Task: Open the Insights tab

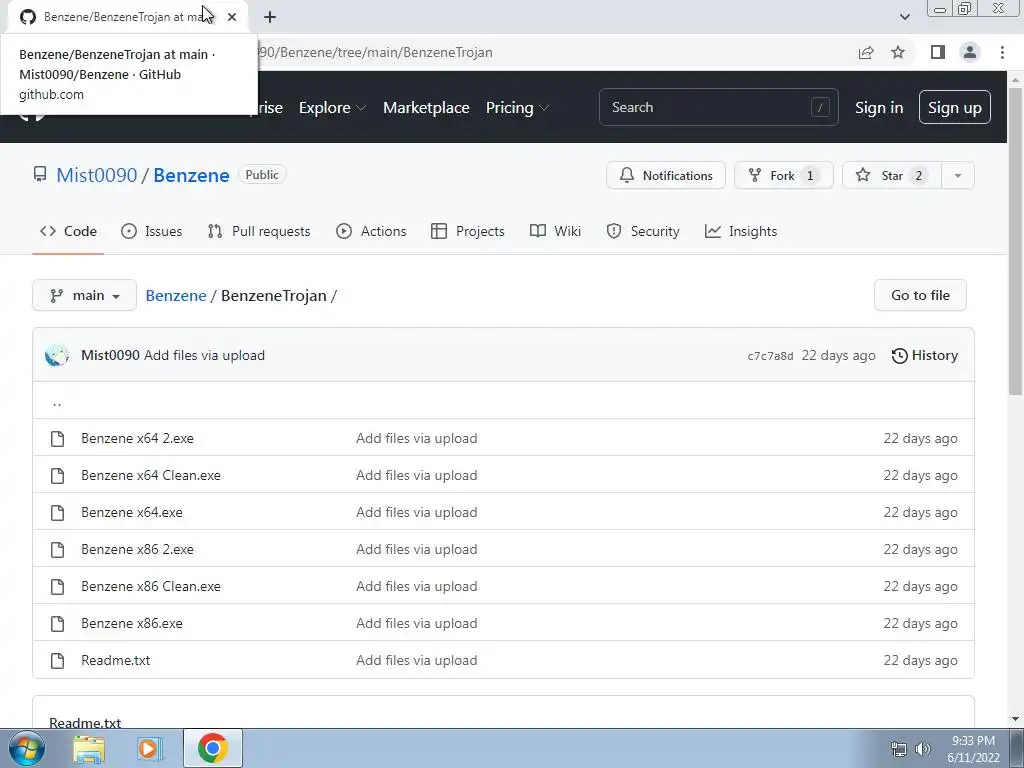Action: [x=741, y=231]
